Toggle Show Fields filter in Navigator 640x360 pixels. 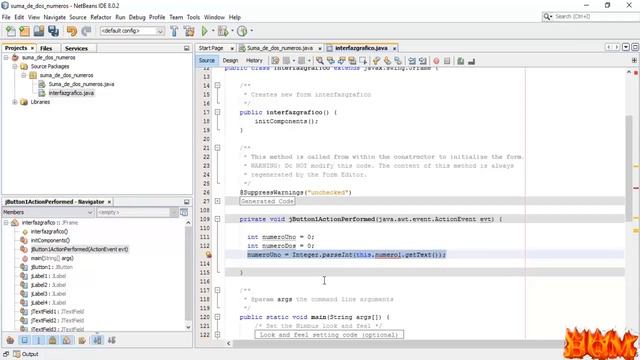(x=24, y=340)
